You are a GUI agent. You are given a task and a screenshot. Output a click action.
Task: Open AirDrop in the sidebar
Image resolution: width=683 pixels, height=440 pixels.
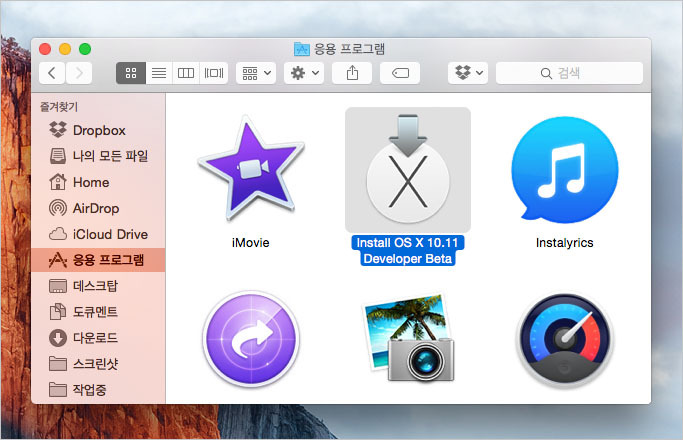click(98, 208)
